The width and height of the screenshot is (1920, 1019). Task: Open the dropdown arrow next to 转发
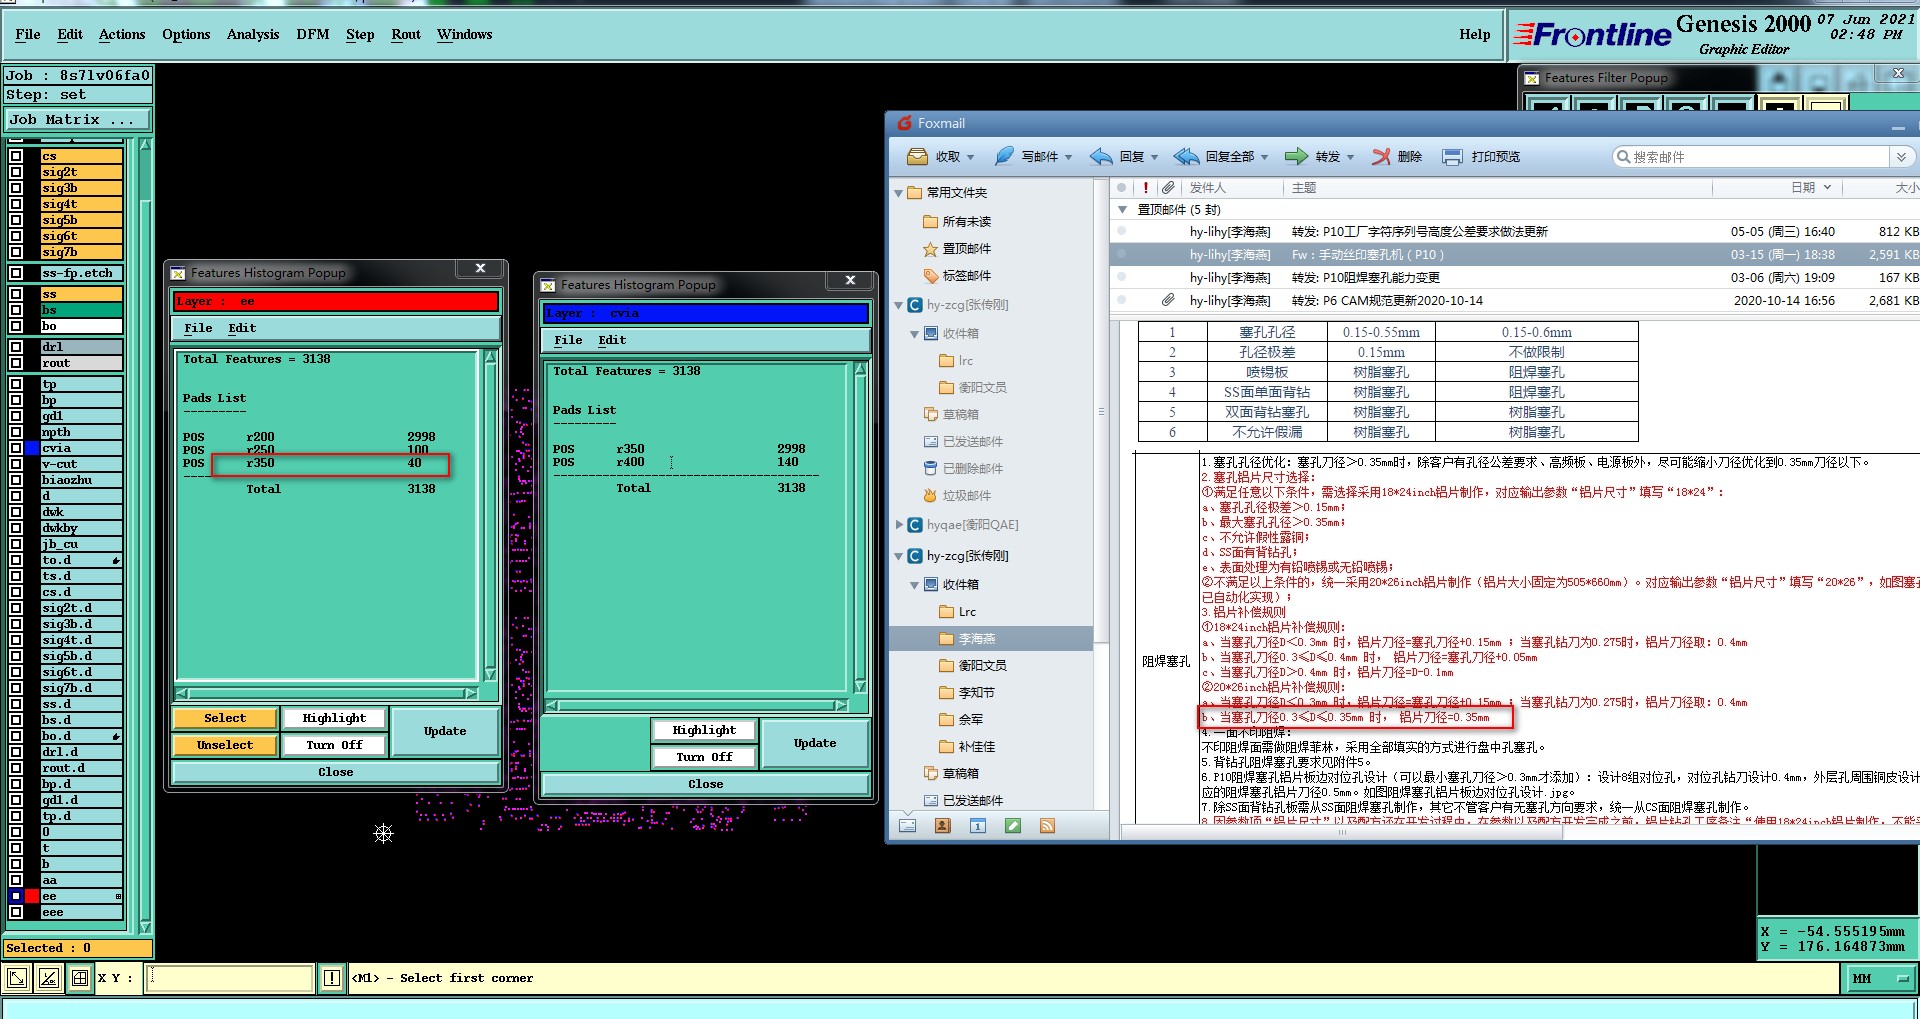1350,158
